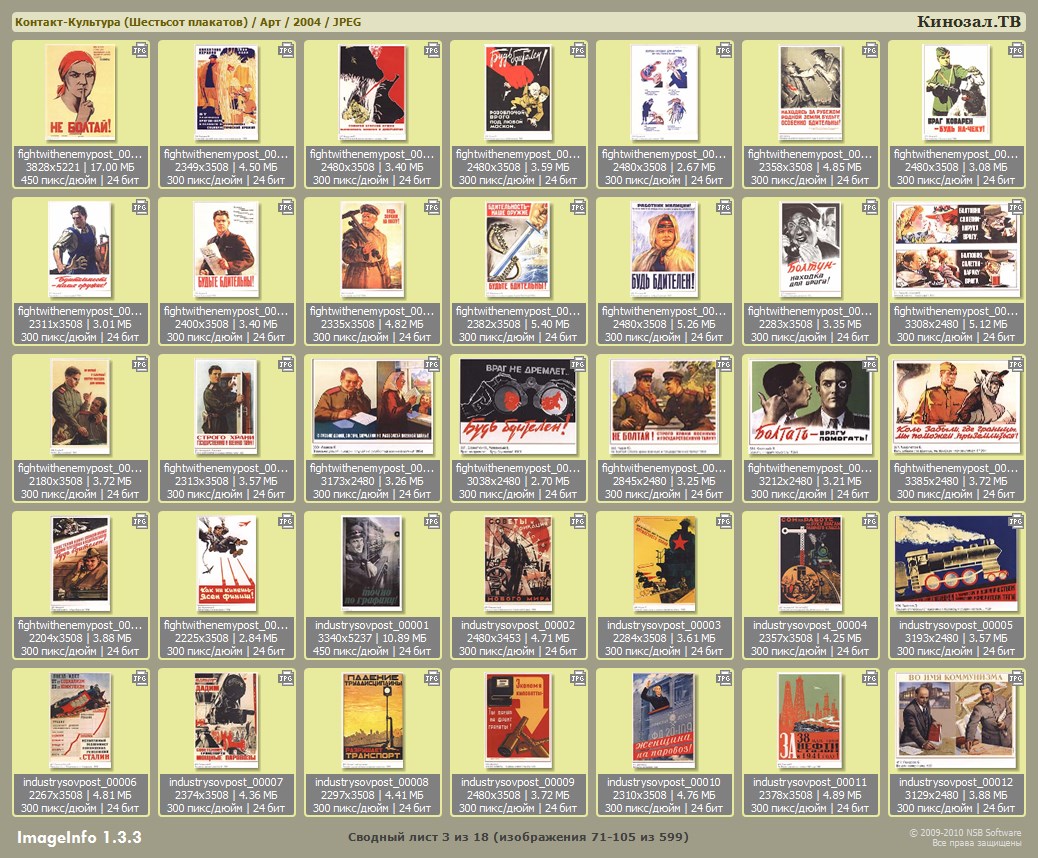Open the thumbnail above 3385x2480 | 3.72 МБ
Screen dimensions: 1038x858
coord(956,406)
